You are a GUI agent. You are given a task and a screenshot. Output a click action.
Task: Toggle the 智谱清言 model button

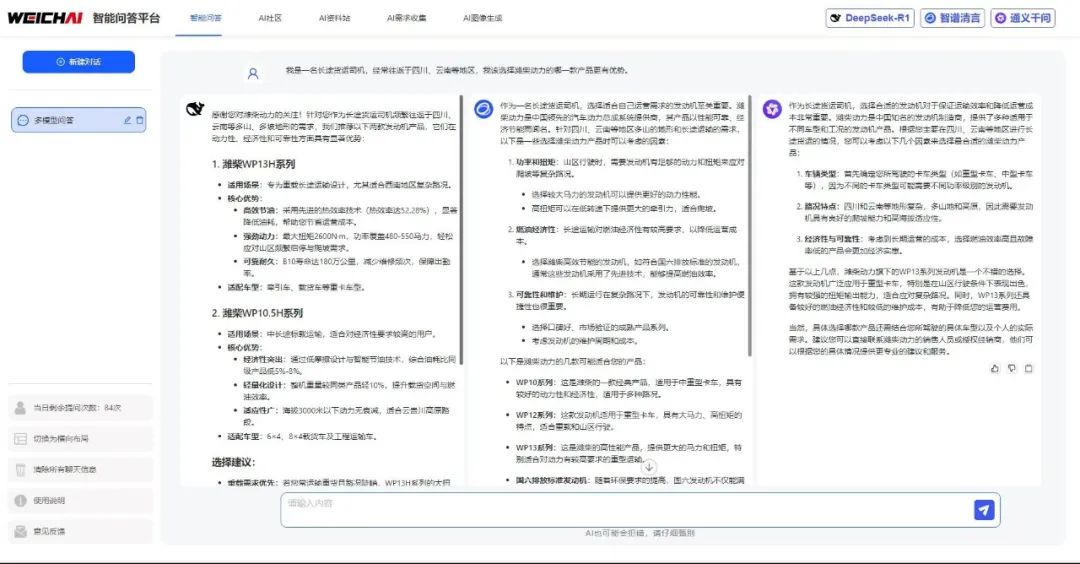click(953, 18)
